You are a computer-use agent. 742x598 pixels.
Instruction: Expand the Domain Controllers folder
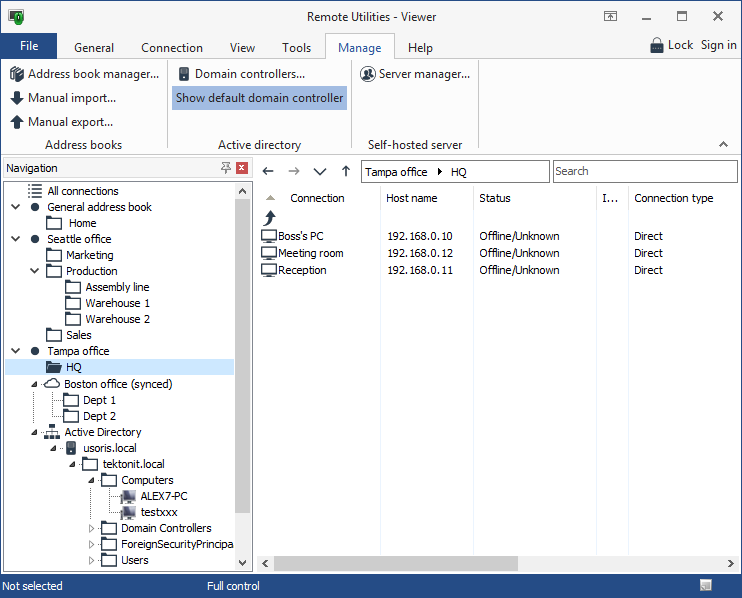tap(91, 528)
